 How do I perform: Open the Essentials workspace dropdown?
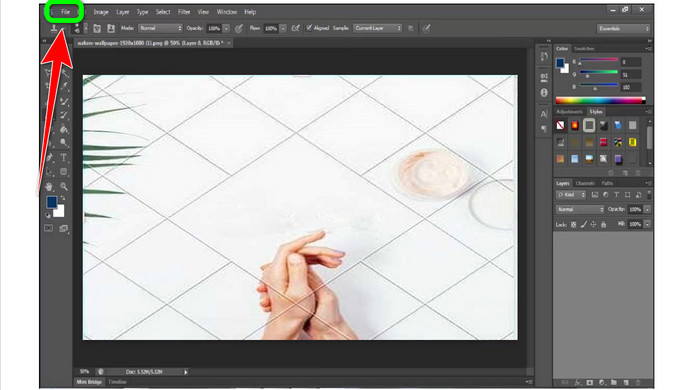point(624,29)
